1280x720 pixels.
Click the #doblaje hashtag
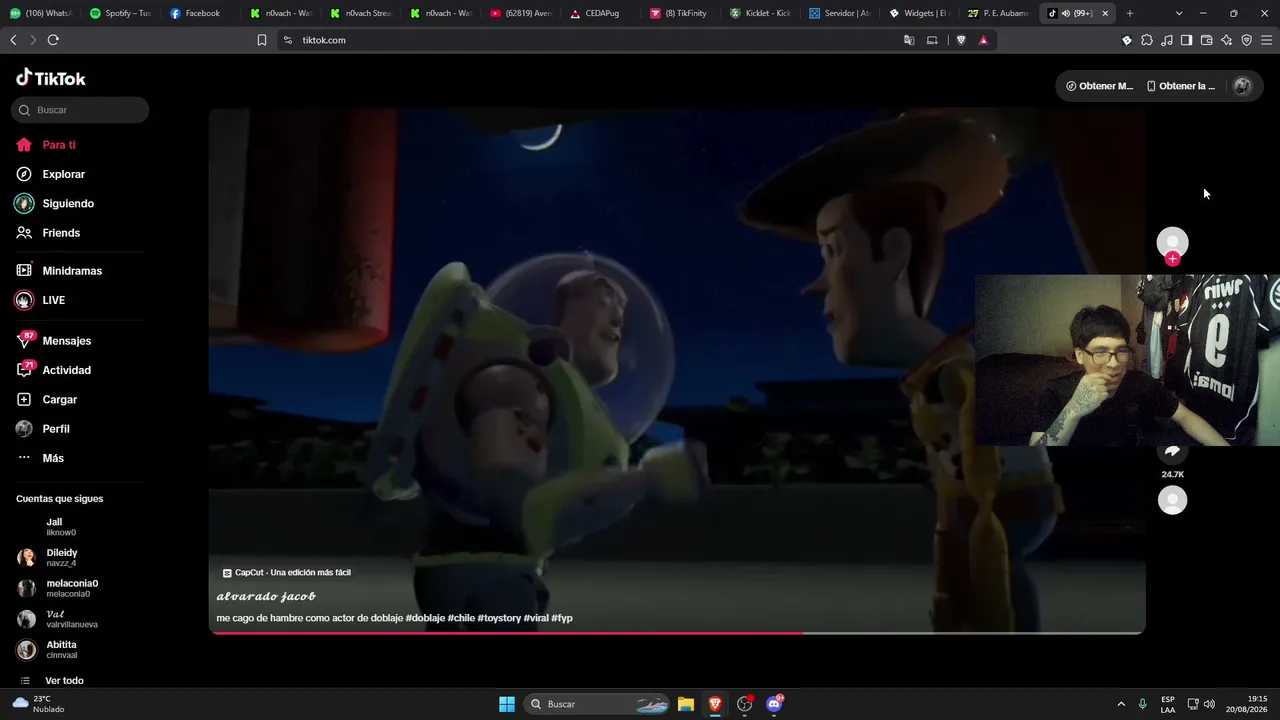click(x=425, y=618)
